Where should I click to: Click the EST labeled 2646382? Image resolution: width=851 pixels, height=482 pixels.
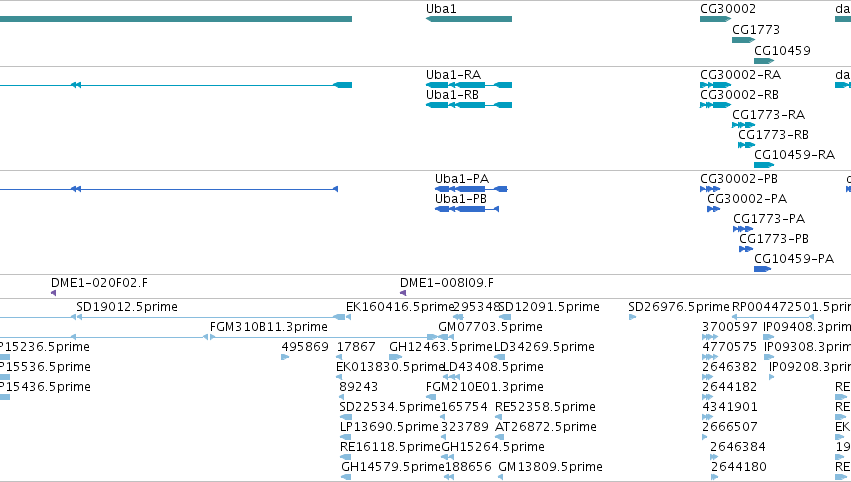click(x=729, y=367)
